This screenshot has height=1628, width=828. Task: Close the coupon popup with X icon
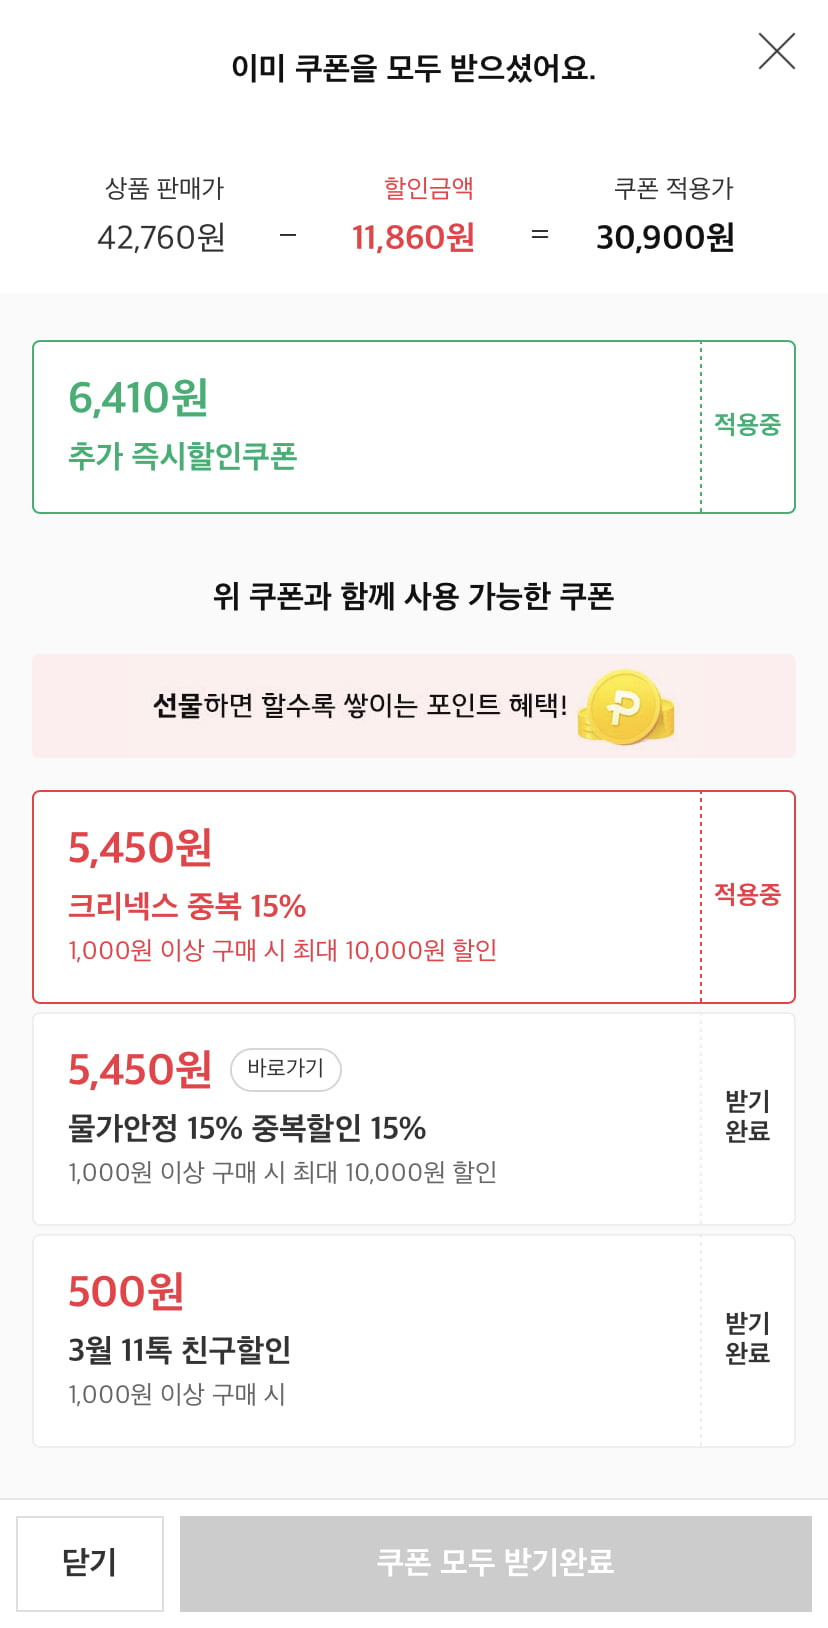[x=777, y=51]
